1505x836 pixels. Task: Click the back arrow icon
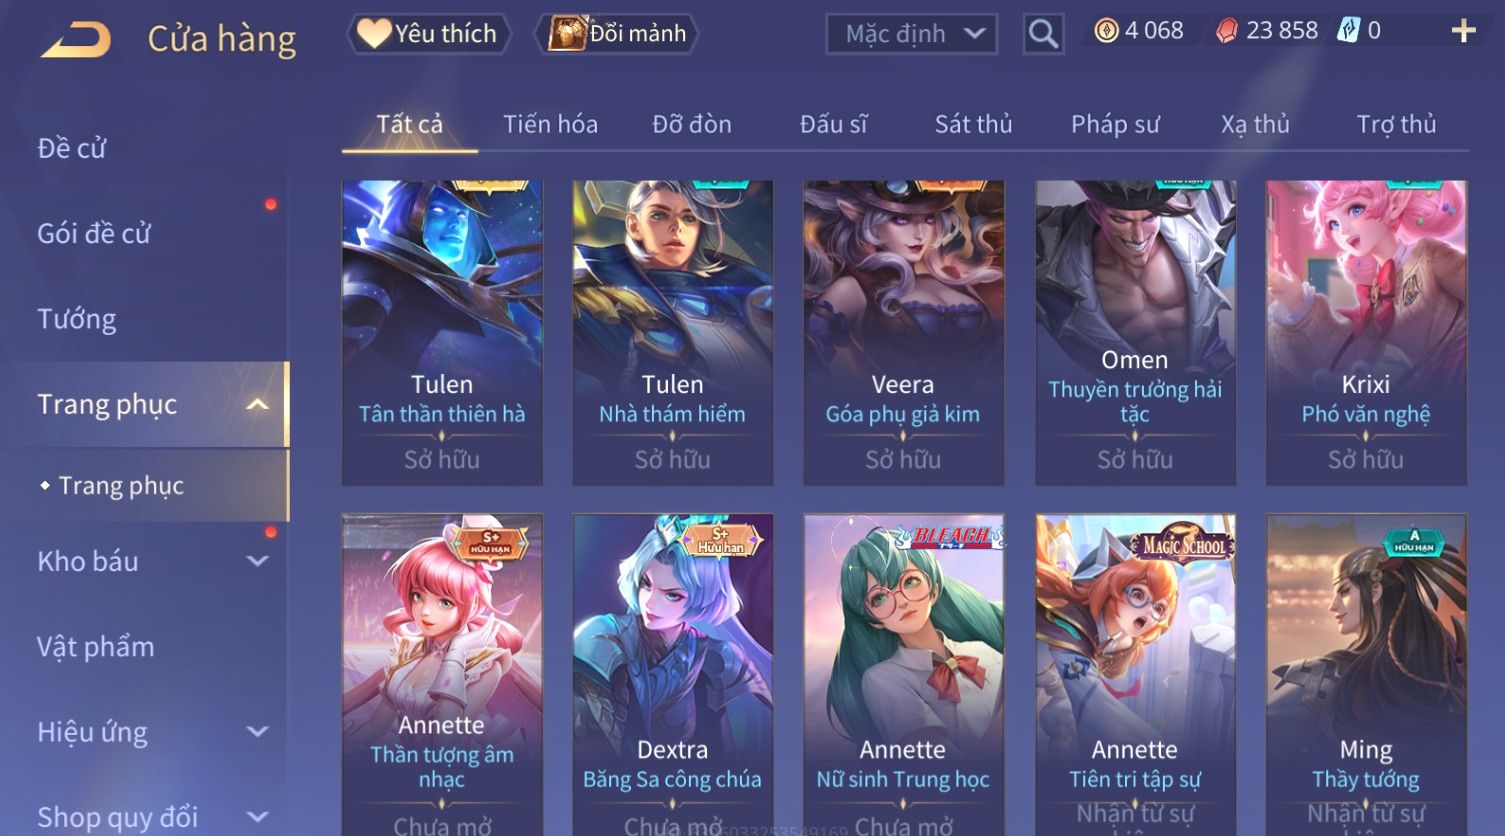click(76, 40)
